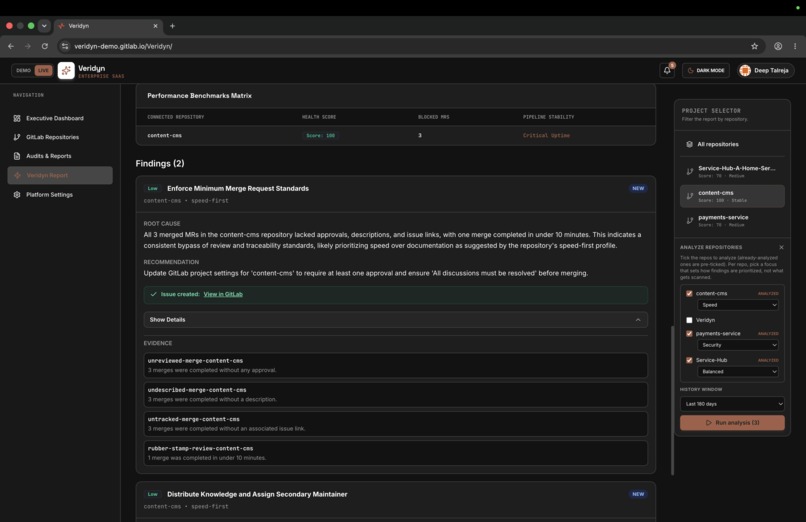Check the Veridyn repository checkbox

(689, 320)
